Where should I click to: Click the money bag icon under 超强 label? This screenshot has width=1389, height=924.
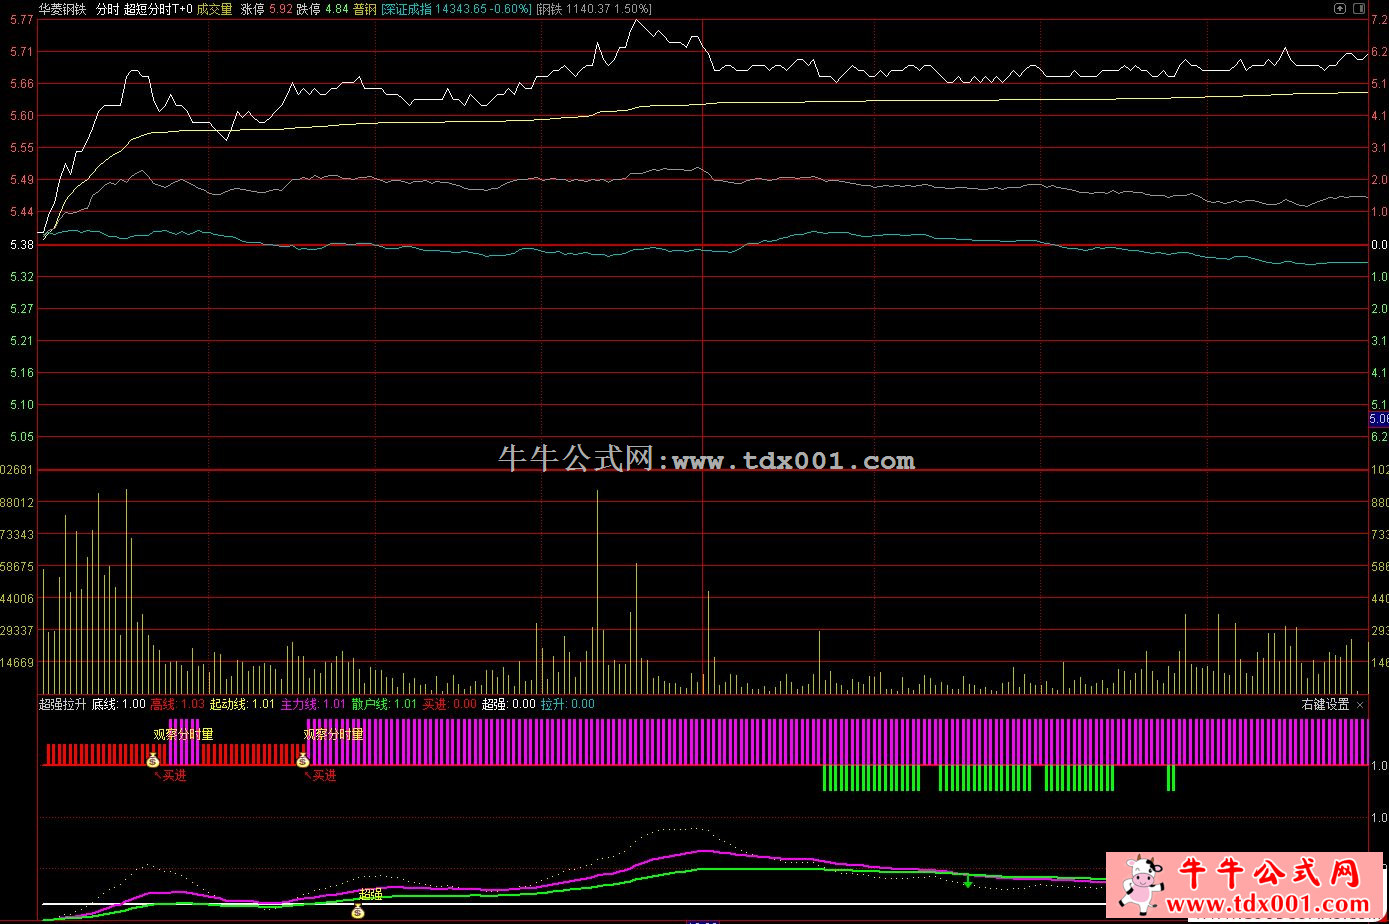pyautogui.click(x=358, y=911)
